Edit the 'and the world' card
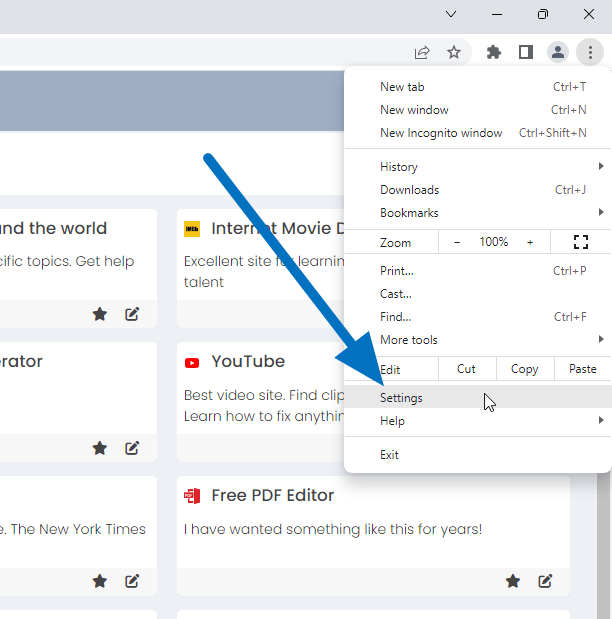The width and height of the screenshot is (612, 619). pos(132,314)
